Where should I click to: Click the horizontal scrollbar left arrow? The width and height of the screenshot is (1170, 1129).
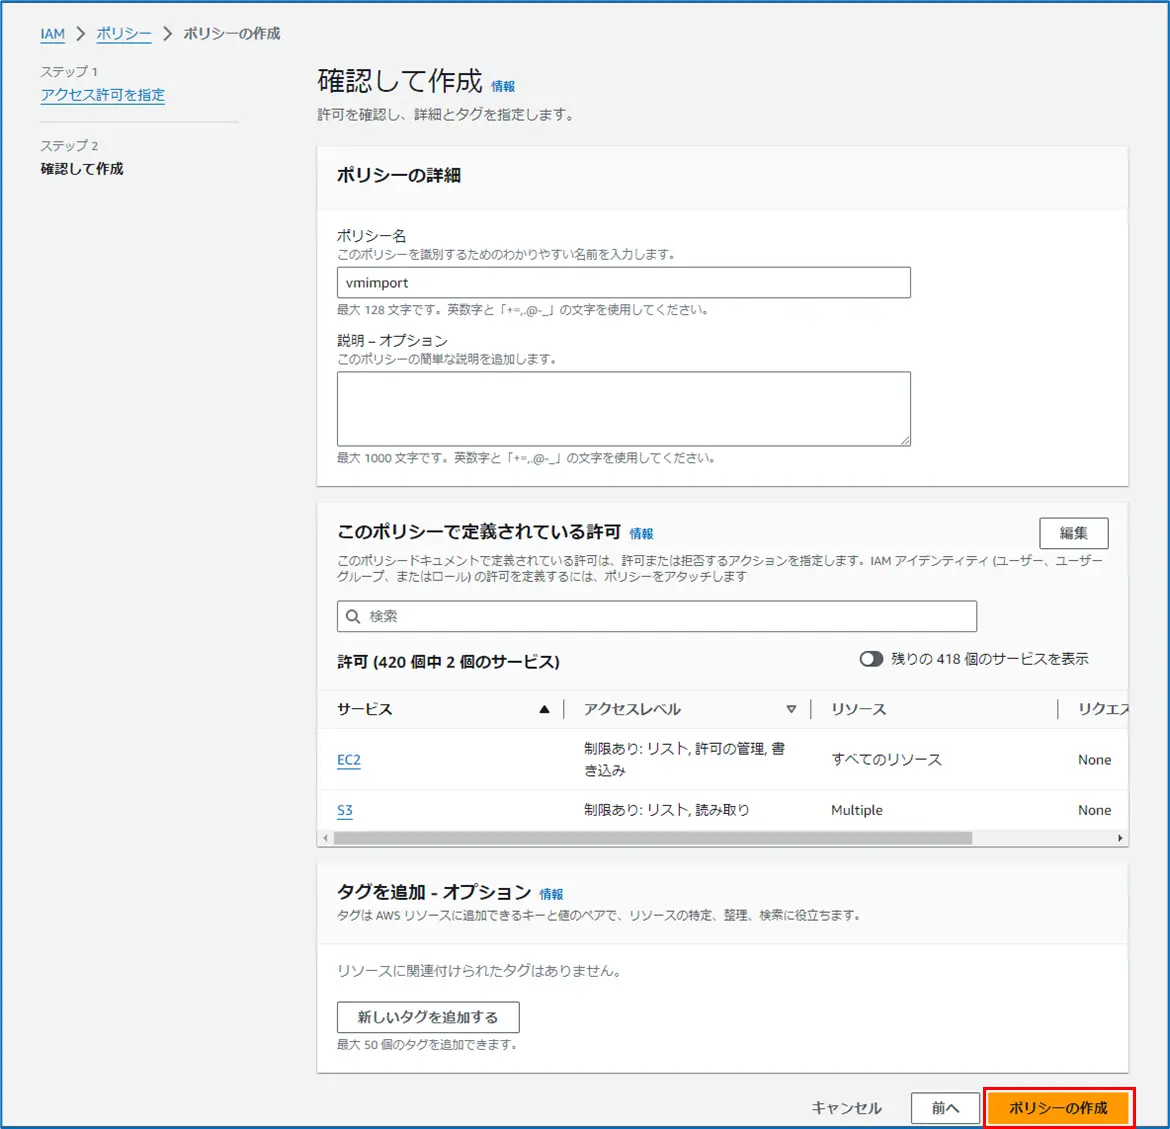(x=325, y=838)
